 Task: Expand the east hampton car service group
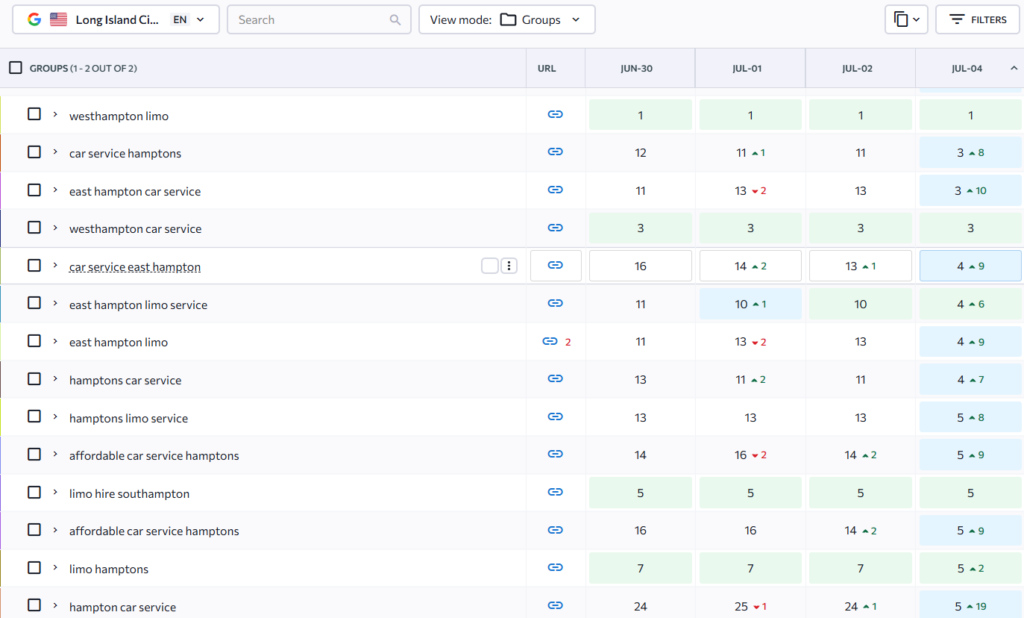[56, 190]
